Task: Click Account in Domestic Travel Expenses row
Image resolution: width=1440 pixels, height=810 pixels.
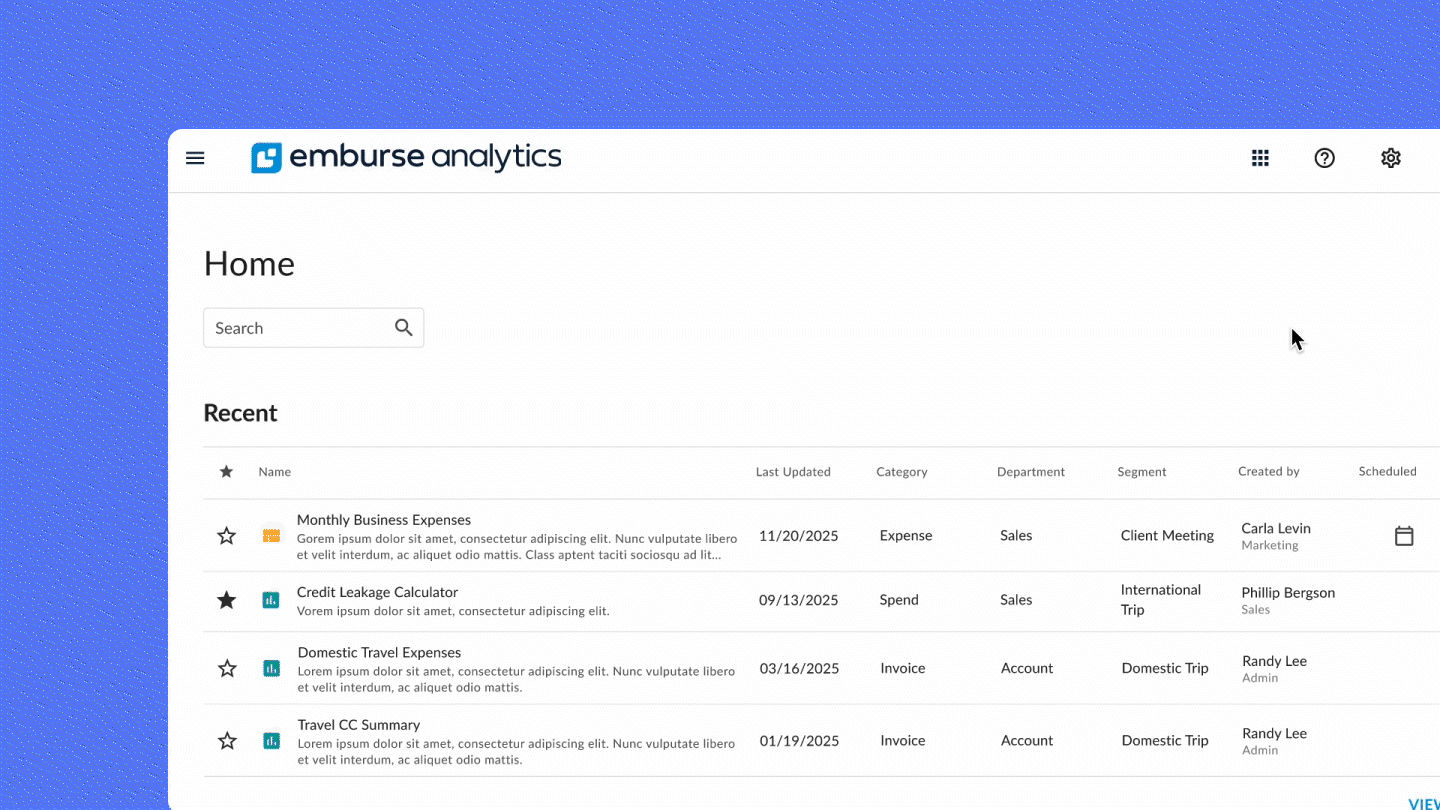Action: coord(1027,668)
